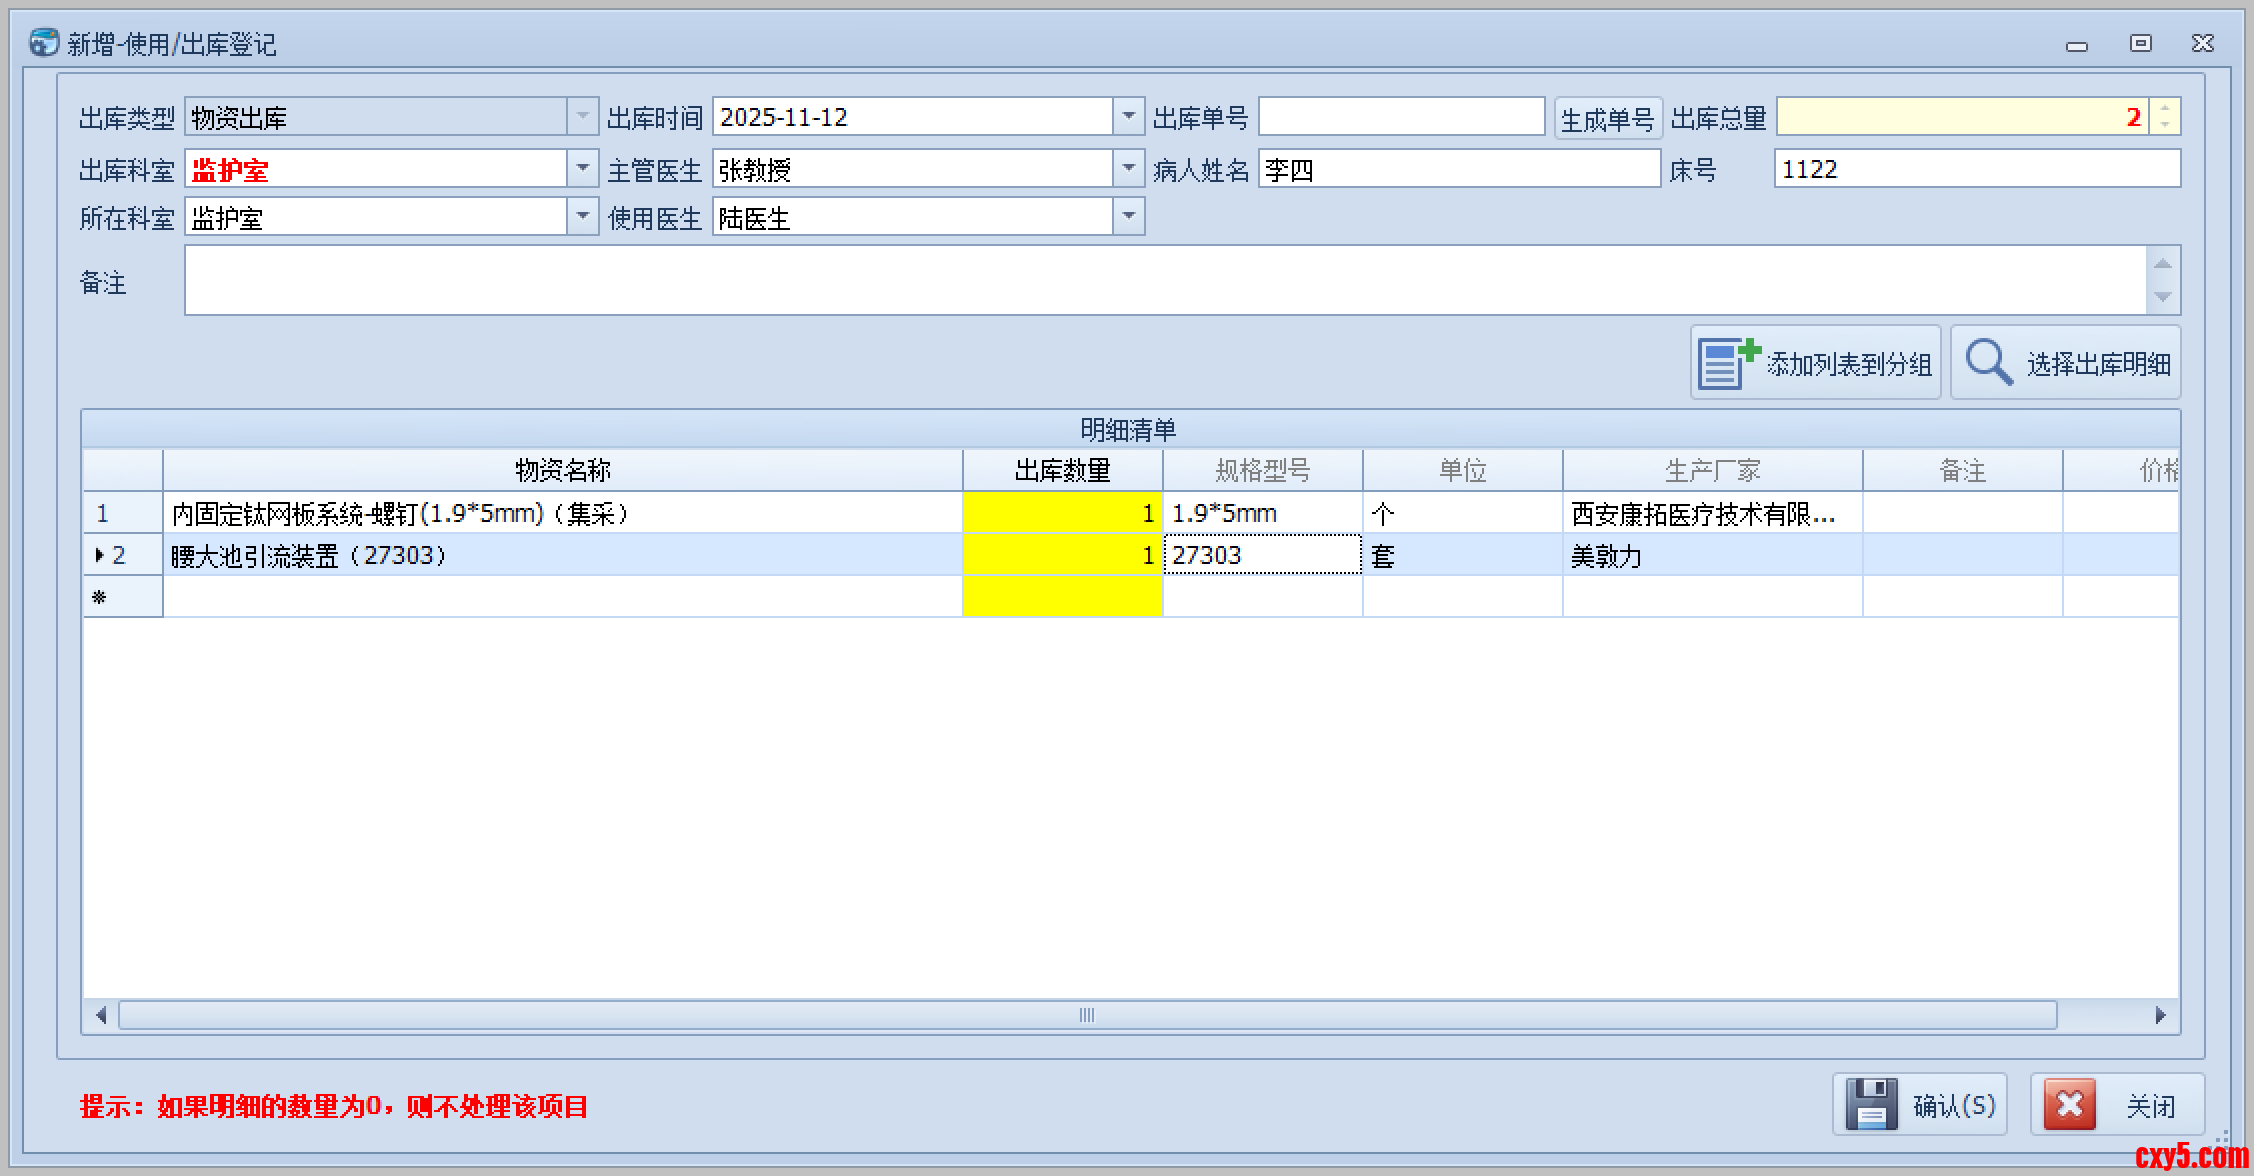Viewport: 2254px width, 1176px height.
Task: Click the 生成单号 button
Action: (1607, 119)
